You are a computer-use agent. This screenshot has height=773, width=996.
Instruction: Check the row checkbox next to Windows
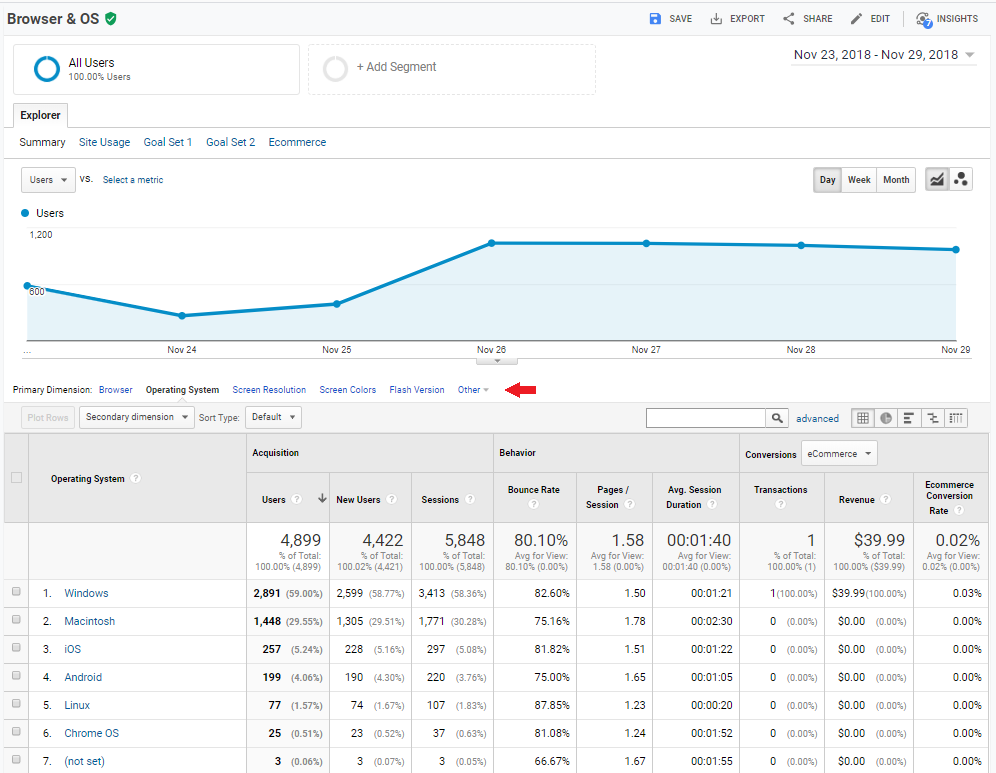[16, 593]
